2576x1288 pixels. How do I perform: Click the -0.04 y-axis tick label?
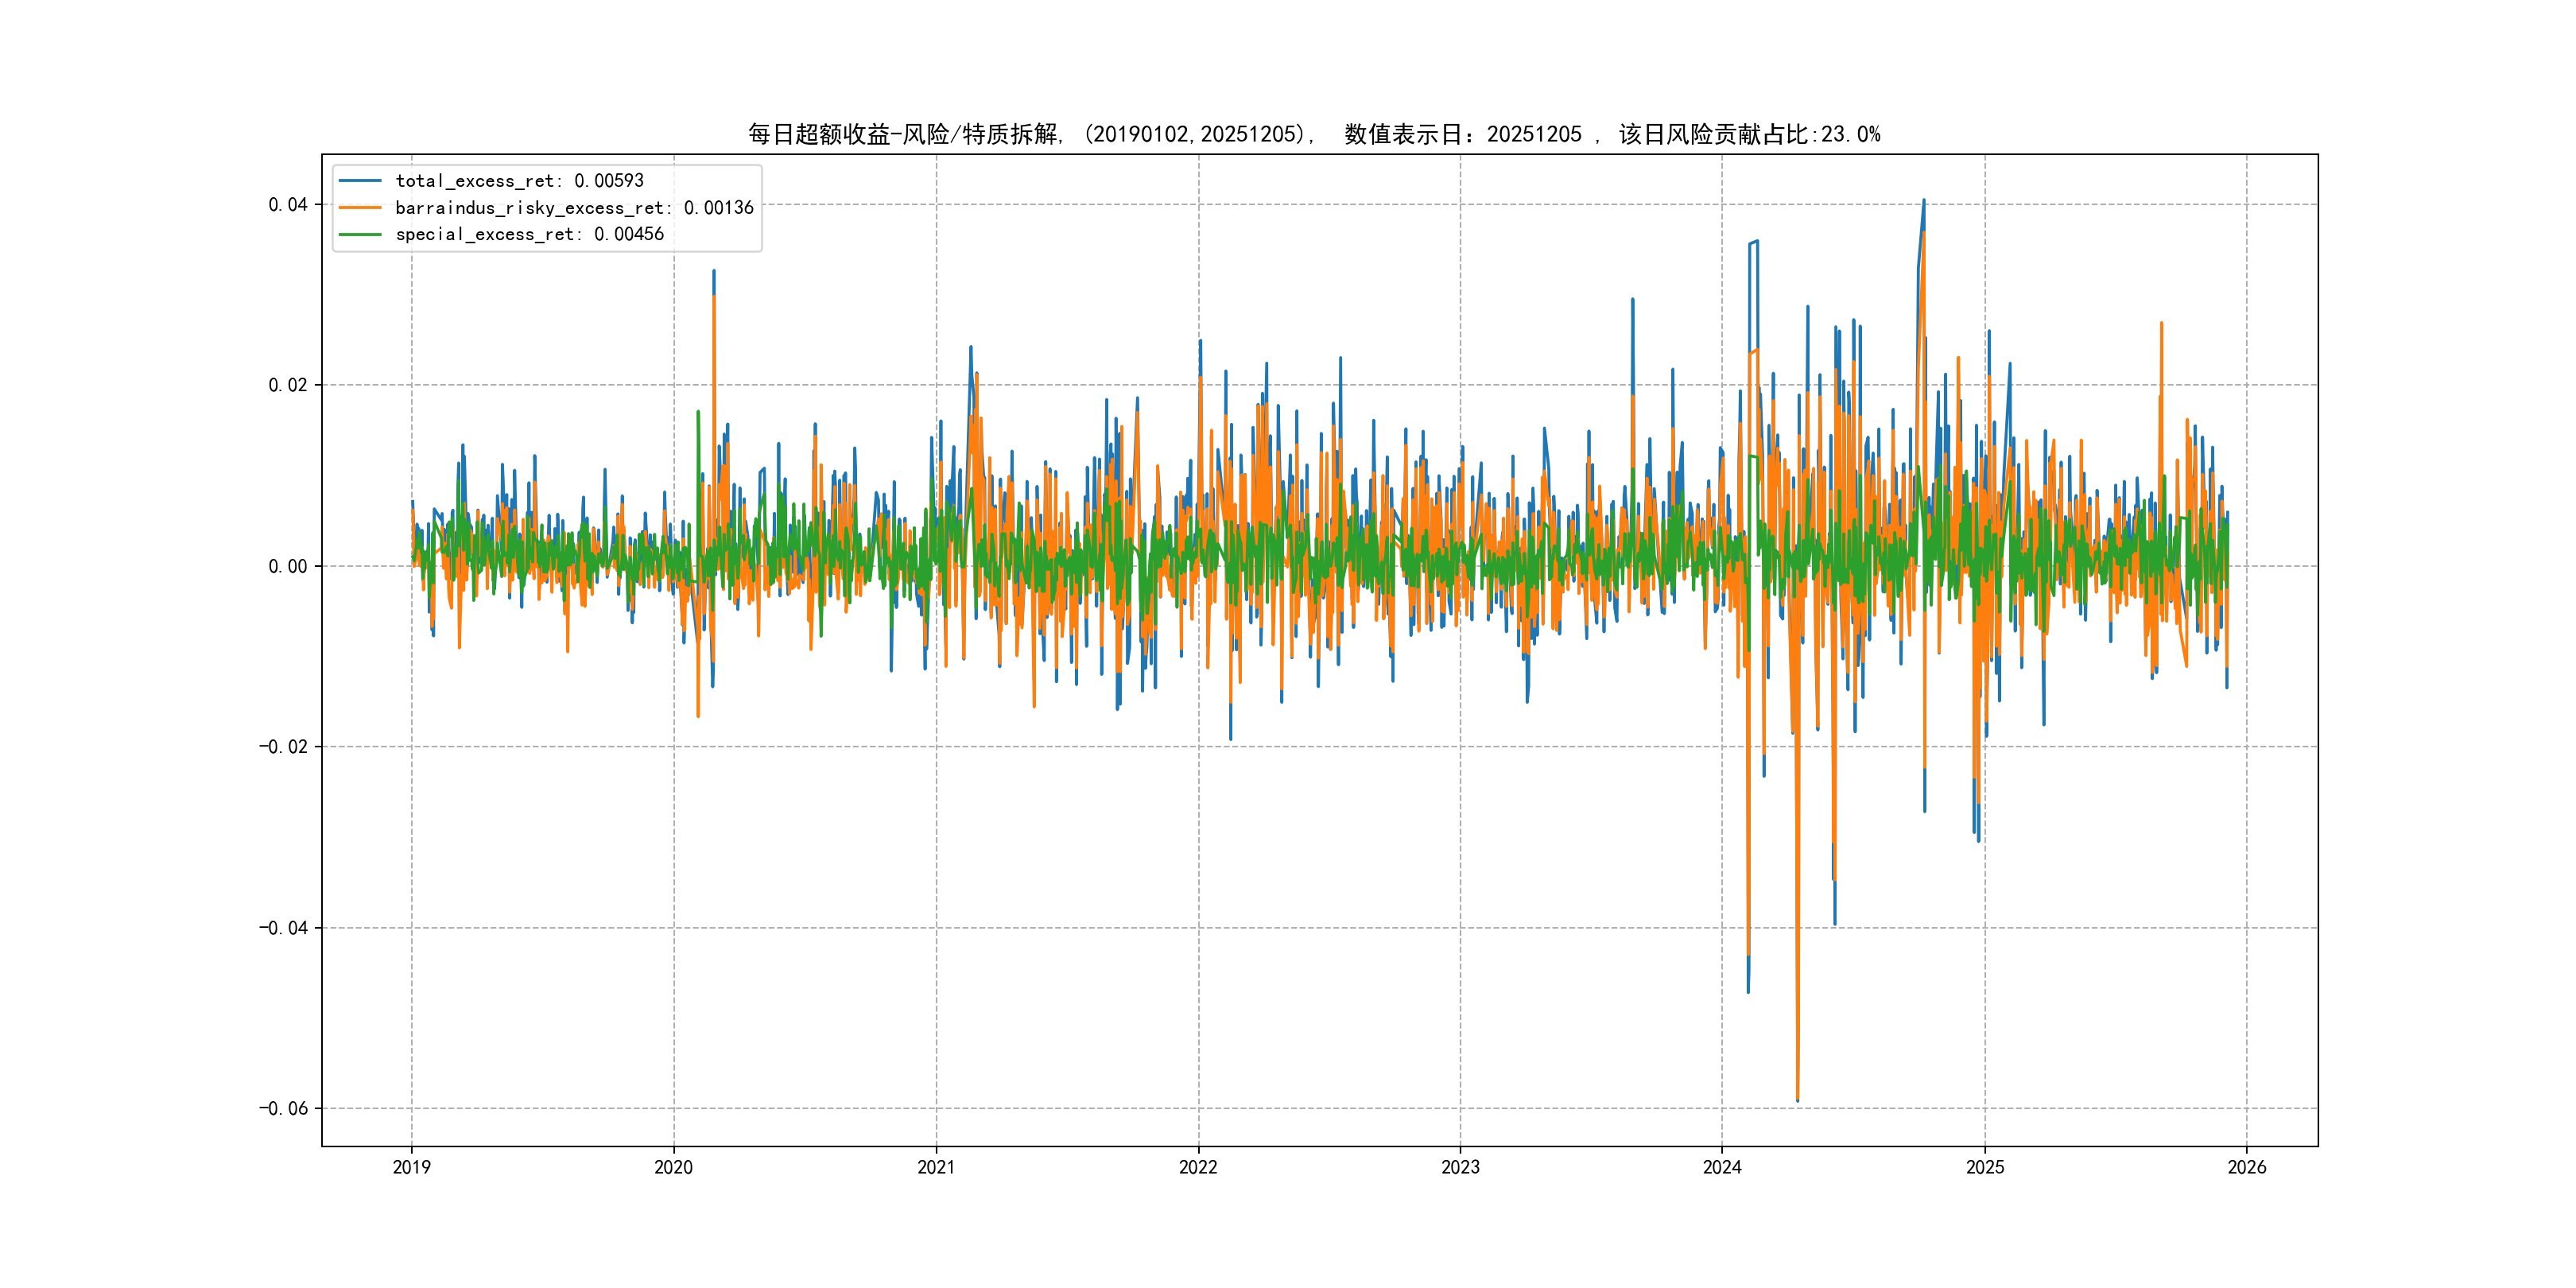[x=283, y=928]
